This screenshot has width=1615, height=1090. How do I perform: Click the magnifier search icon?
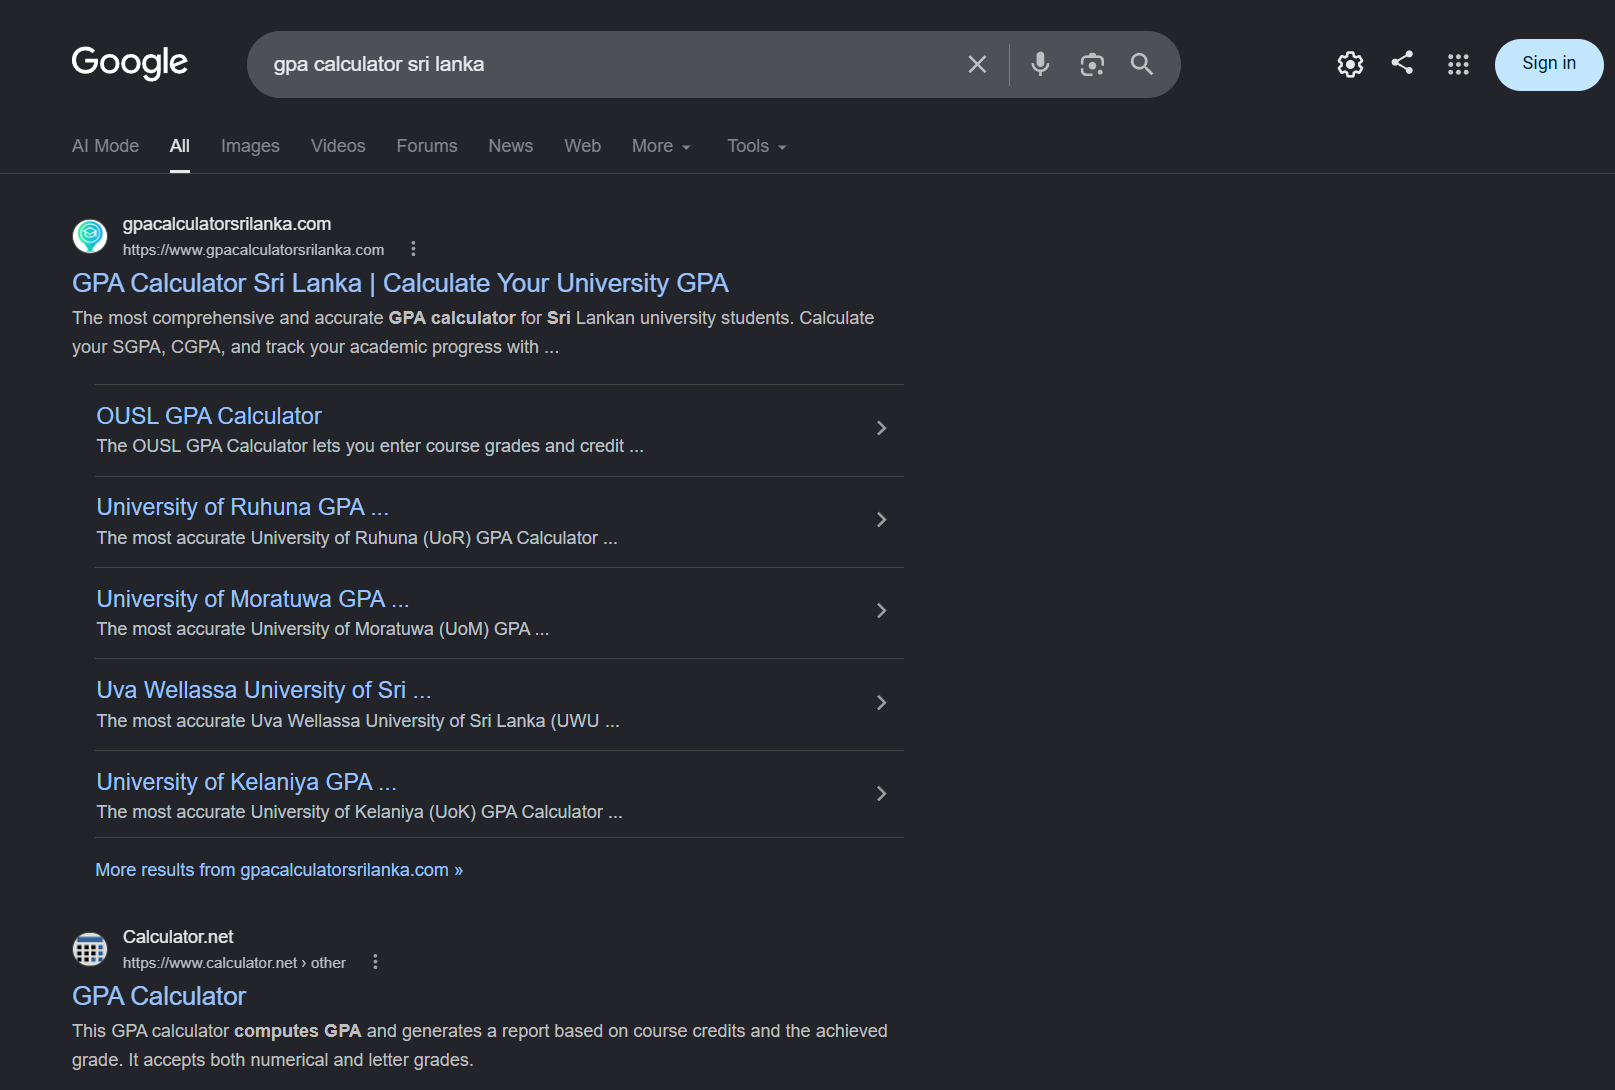pos(1142,64)
